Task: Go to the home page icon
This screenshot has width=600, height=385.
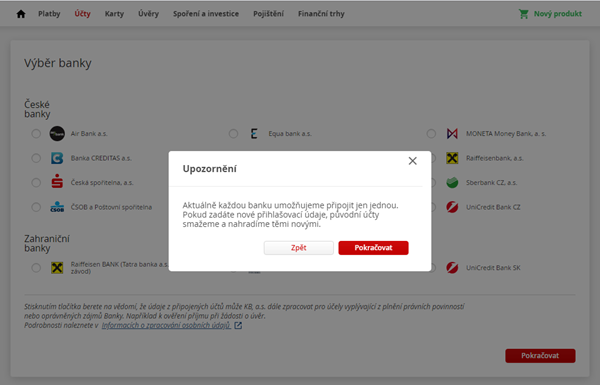Action: click(x=21, y=14)
